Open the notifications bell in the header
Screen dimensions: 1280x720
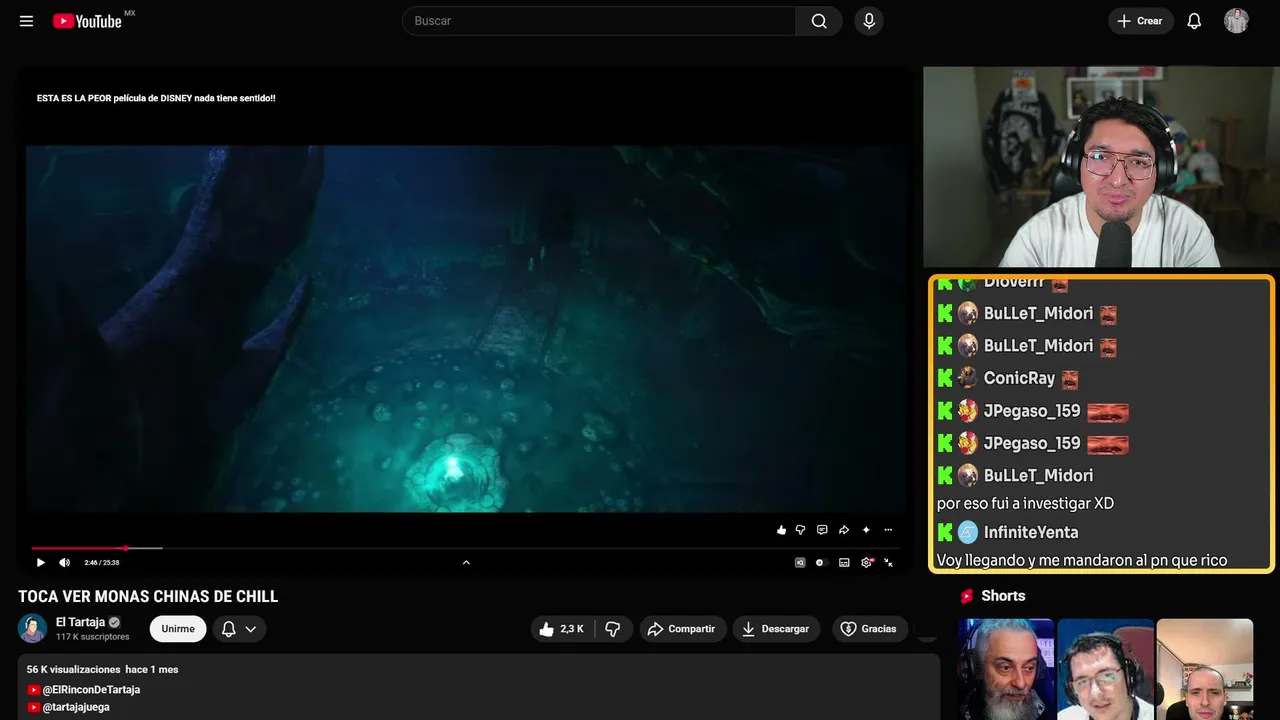click(1194, 21)
